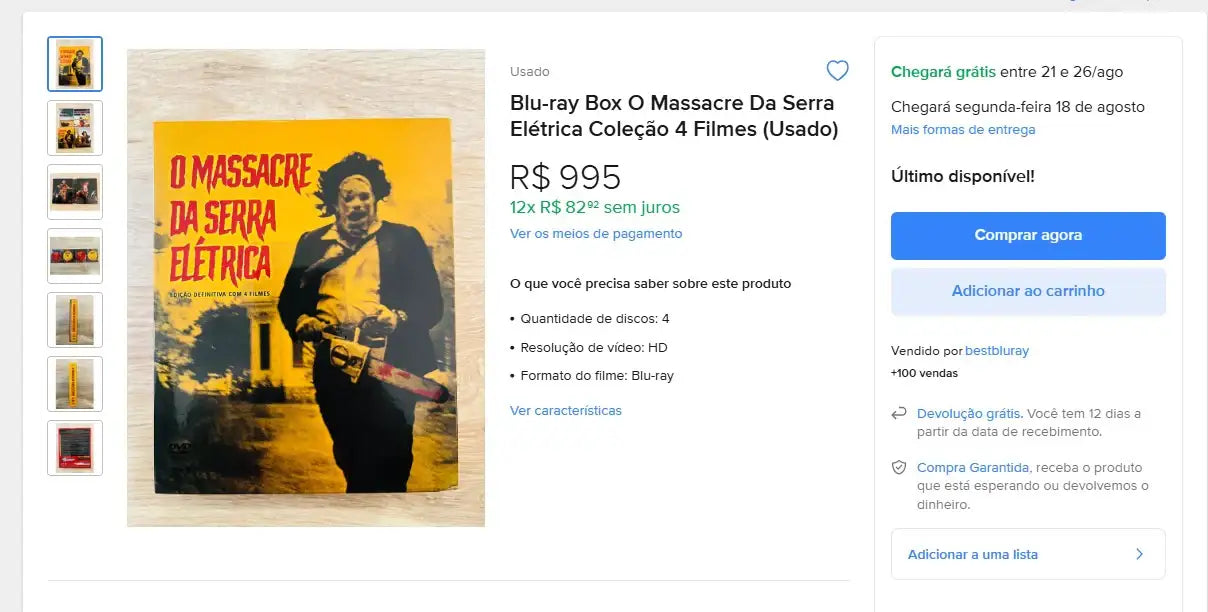Click the return arrow icon beside Devolução grátis
Screen dimensions: 1208x612
[899, 413]
